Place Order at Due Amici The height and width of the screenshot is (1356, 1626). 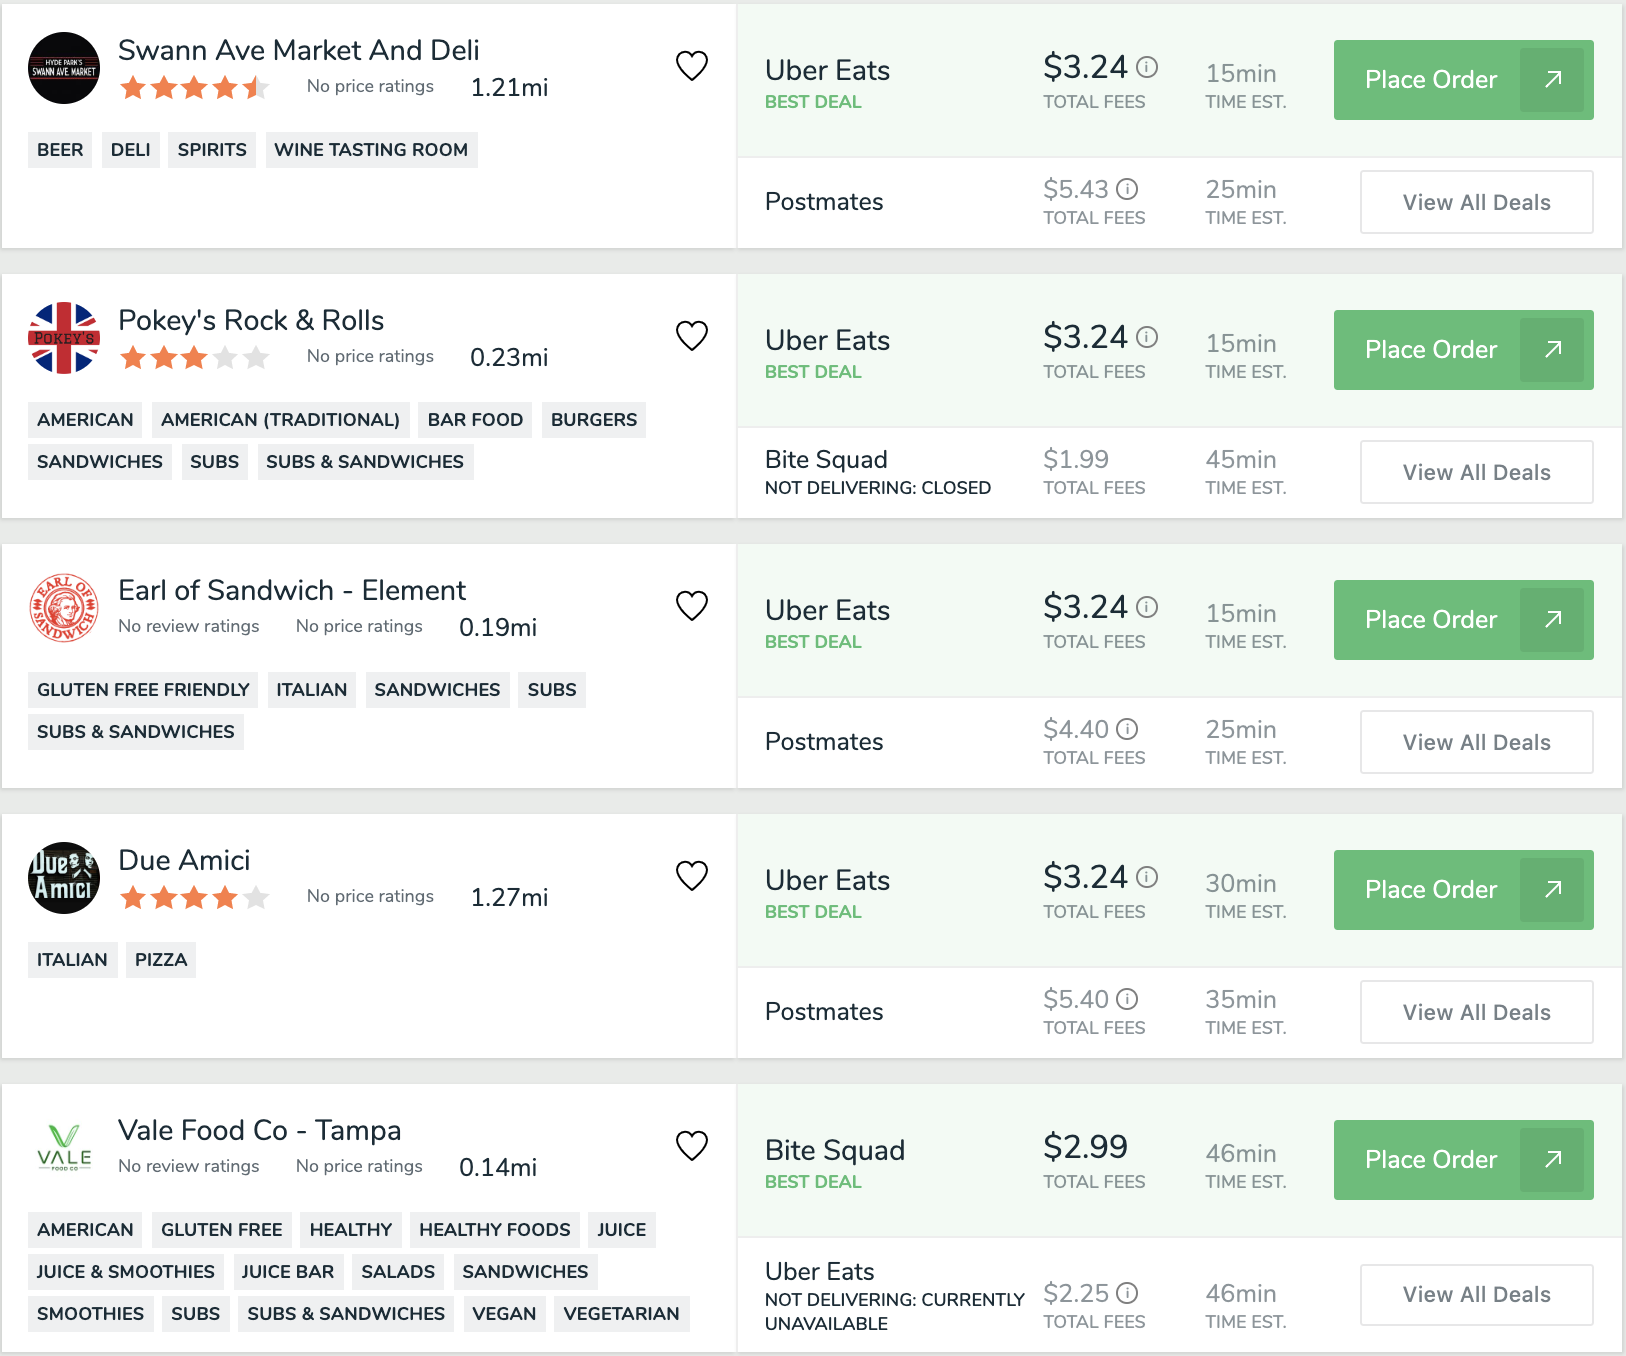pos(1463,890)
